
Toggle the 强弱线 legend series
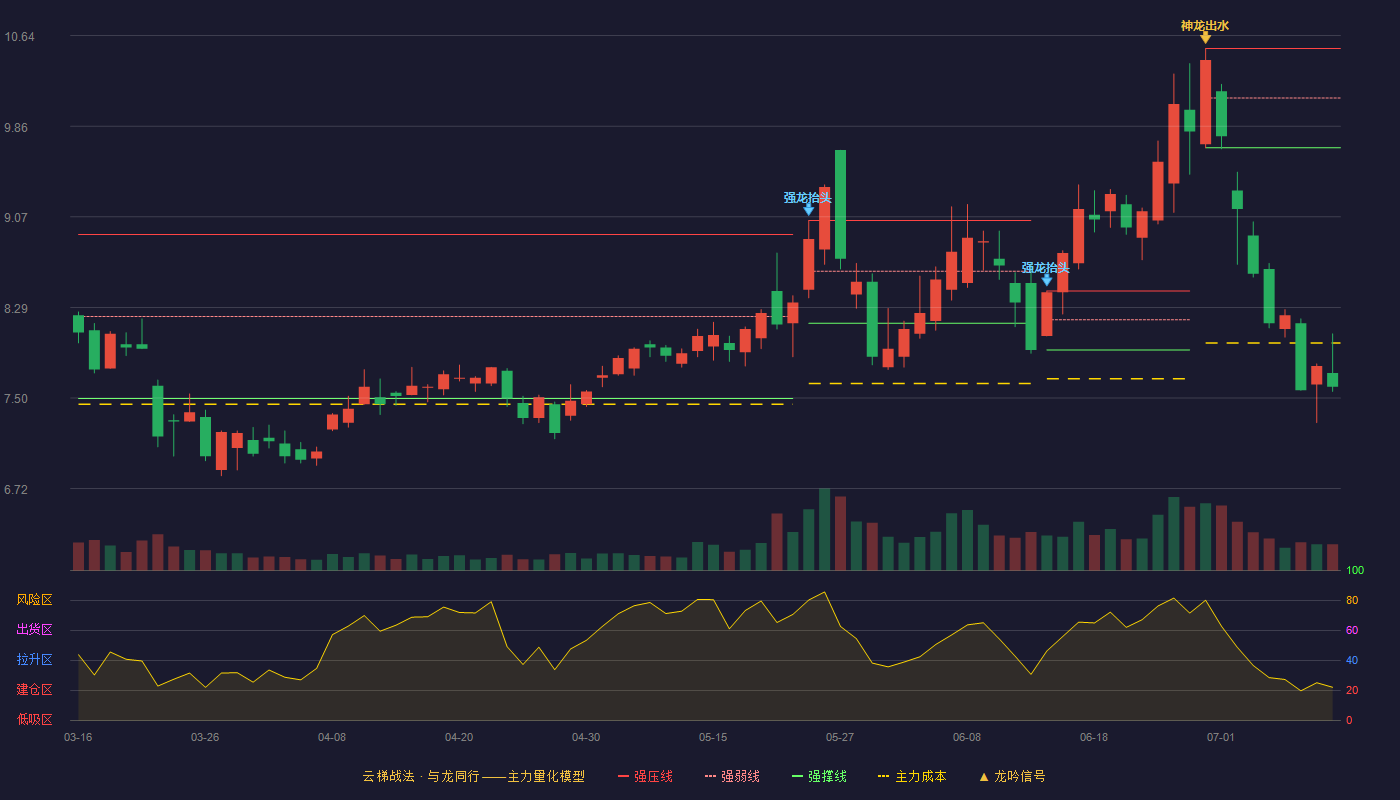coord(732,776)
